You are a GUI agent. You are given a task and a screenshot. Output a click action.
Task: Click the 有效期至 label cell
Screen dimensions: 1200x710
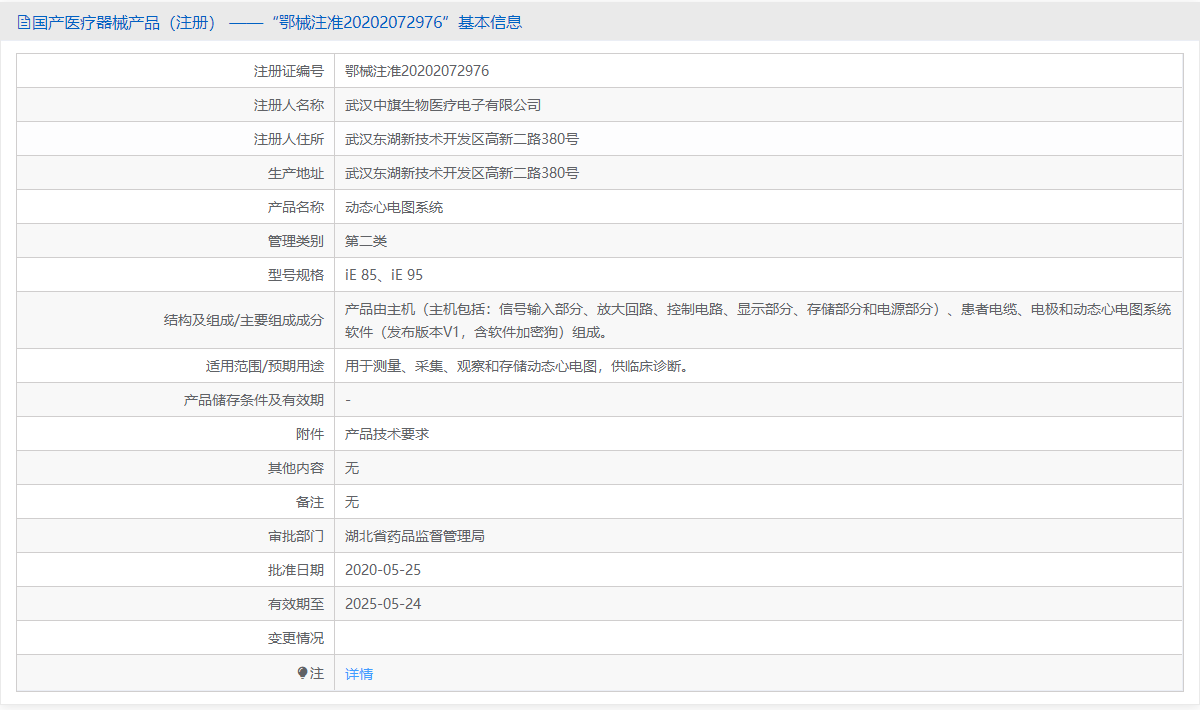pyautogui.click(x=175, y=604)
